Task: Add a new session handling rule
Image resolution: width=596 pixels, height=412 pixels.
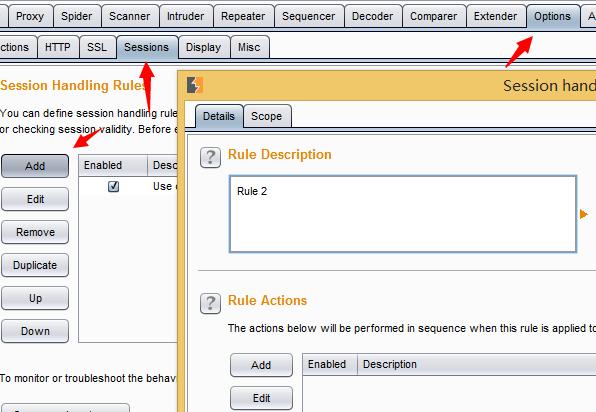Action: [35, 166]
